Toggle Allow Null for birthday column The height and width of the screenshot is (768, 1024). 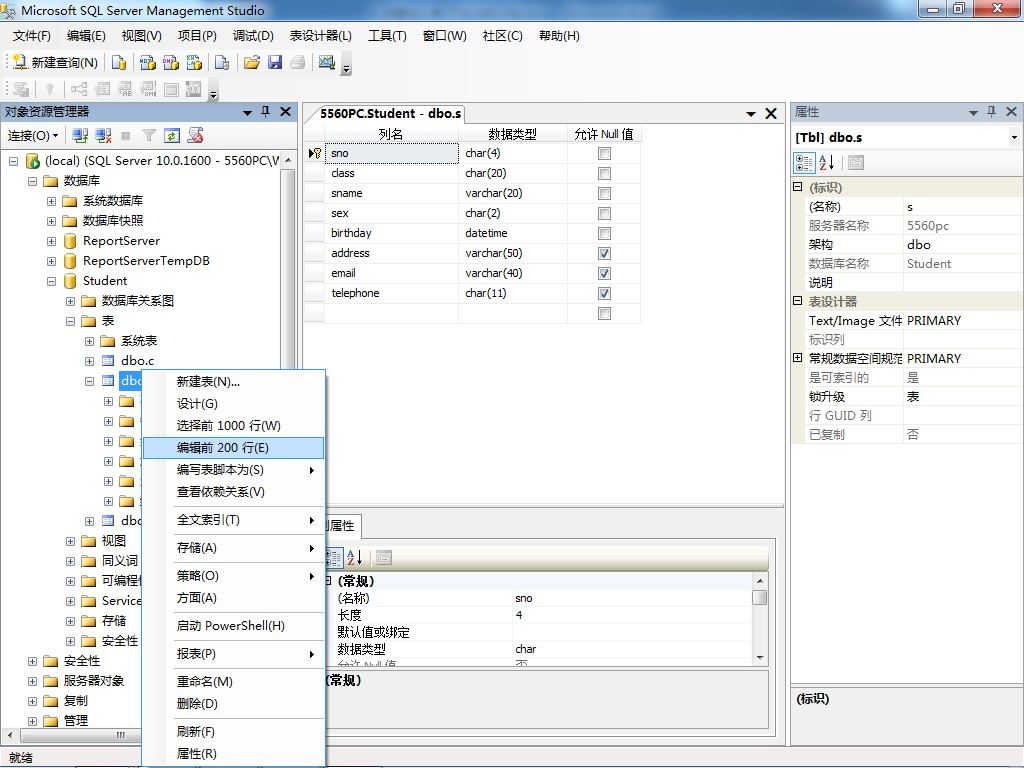(604, 233)
